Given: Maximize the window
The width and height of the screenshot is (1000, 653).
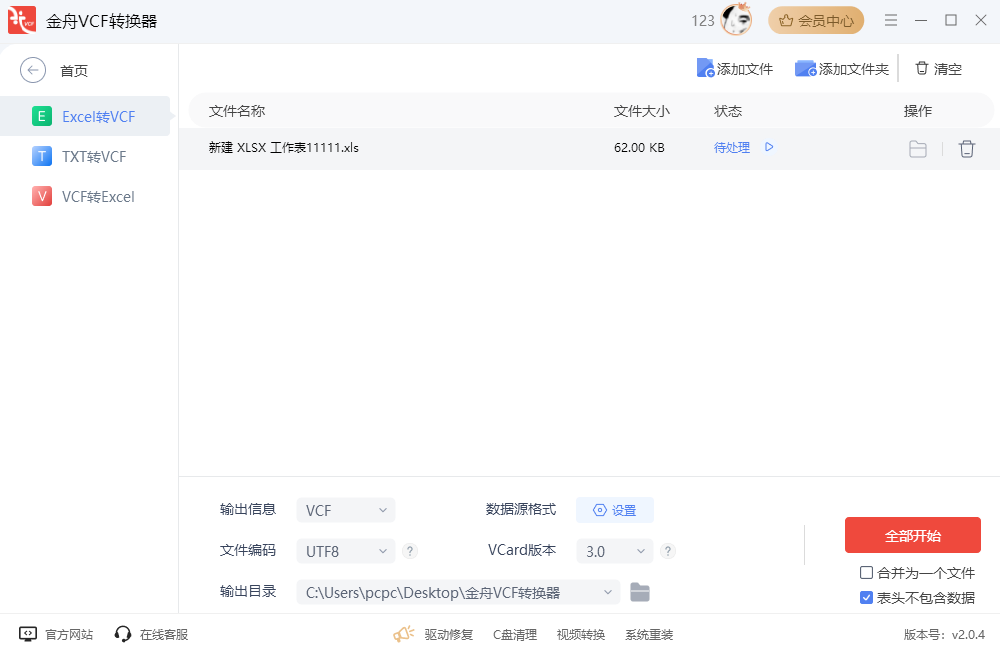Looking at the screenshot, I should click(951, 20).
